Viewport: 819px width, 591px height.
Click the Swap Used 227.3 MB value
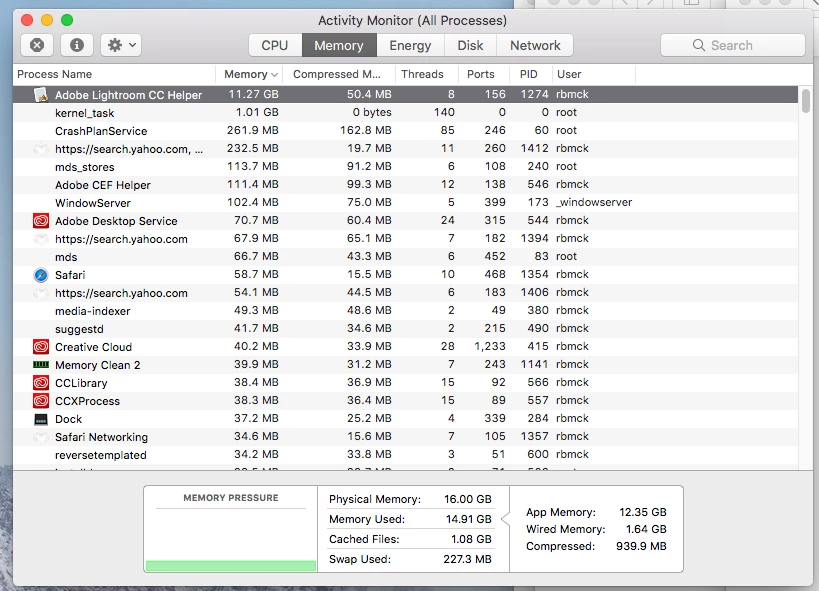click(467, 559)
